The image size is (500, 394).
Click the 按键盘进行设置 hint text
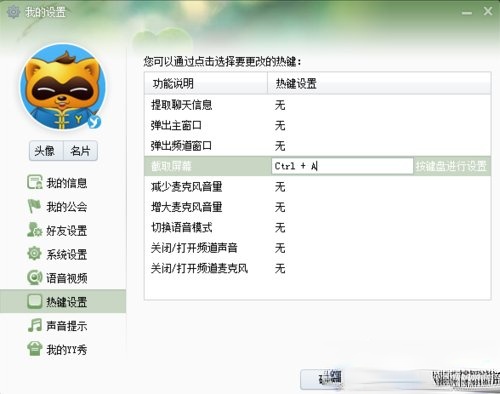[x=451, y=166]
